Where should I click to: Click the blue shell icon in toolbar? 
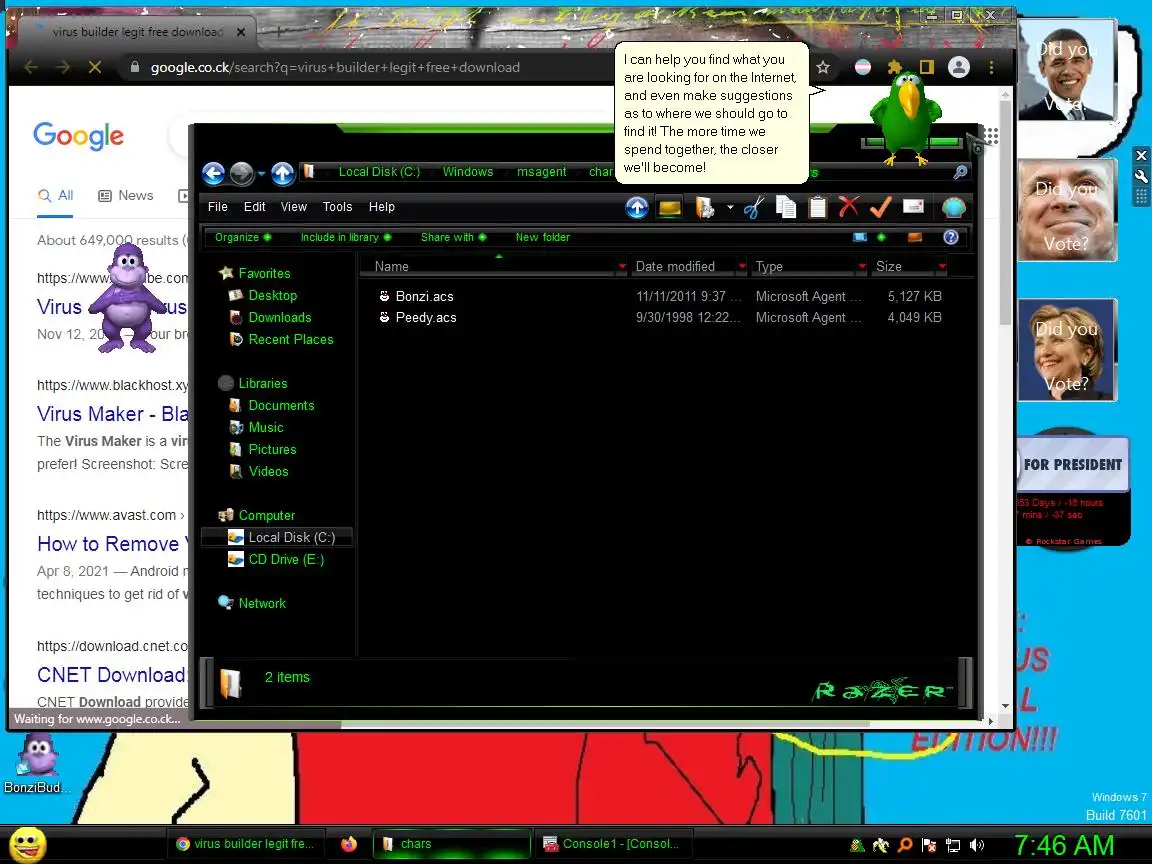coord(954,208)
